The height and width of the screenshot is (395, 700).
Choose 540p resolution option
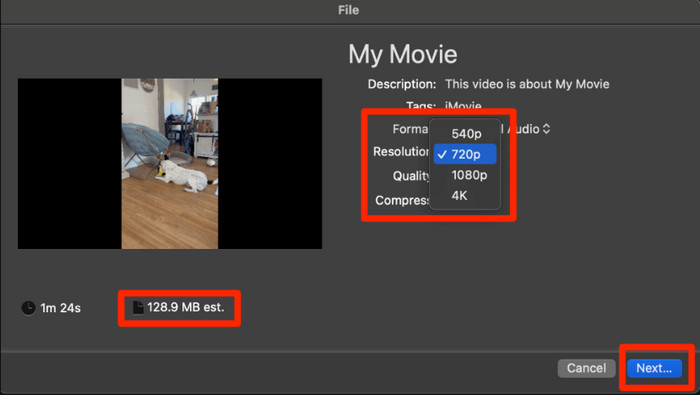(465, 133)
